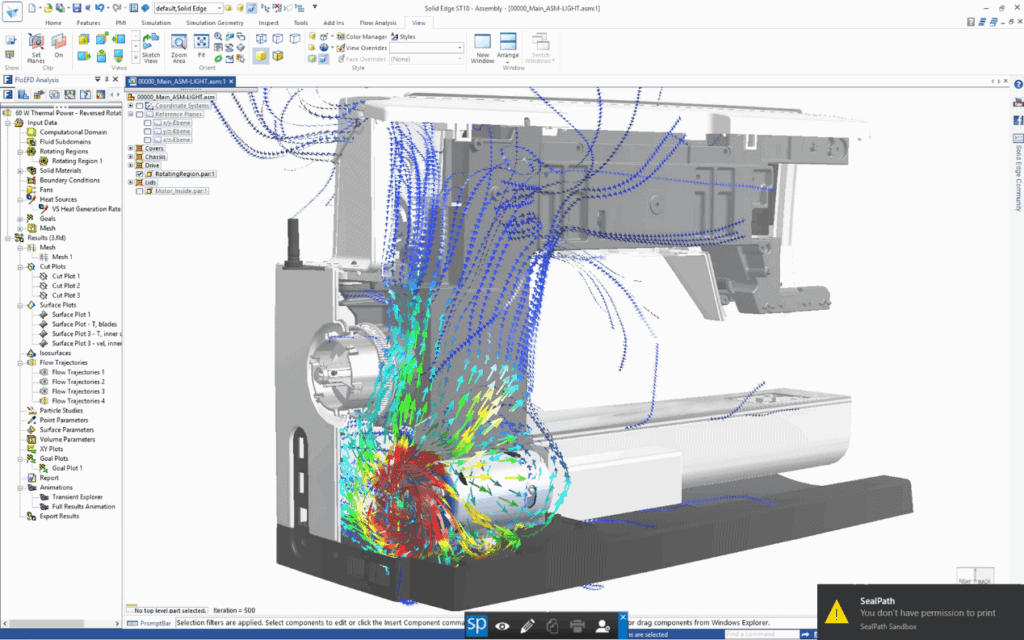The image size is (1024, 640).
Task: Expand the Lids assembly node
Action: tap(131, 183)
